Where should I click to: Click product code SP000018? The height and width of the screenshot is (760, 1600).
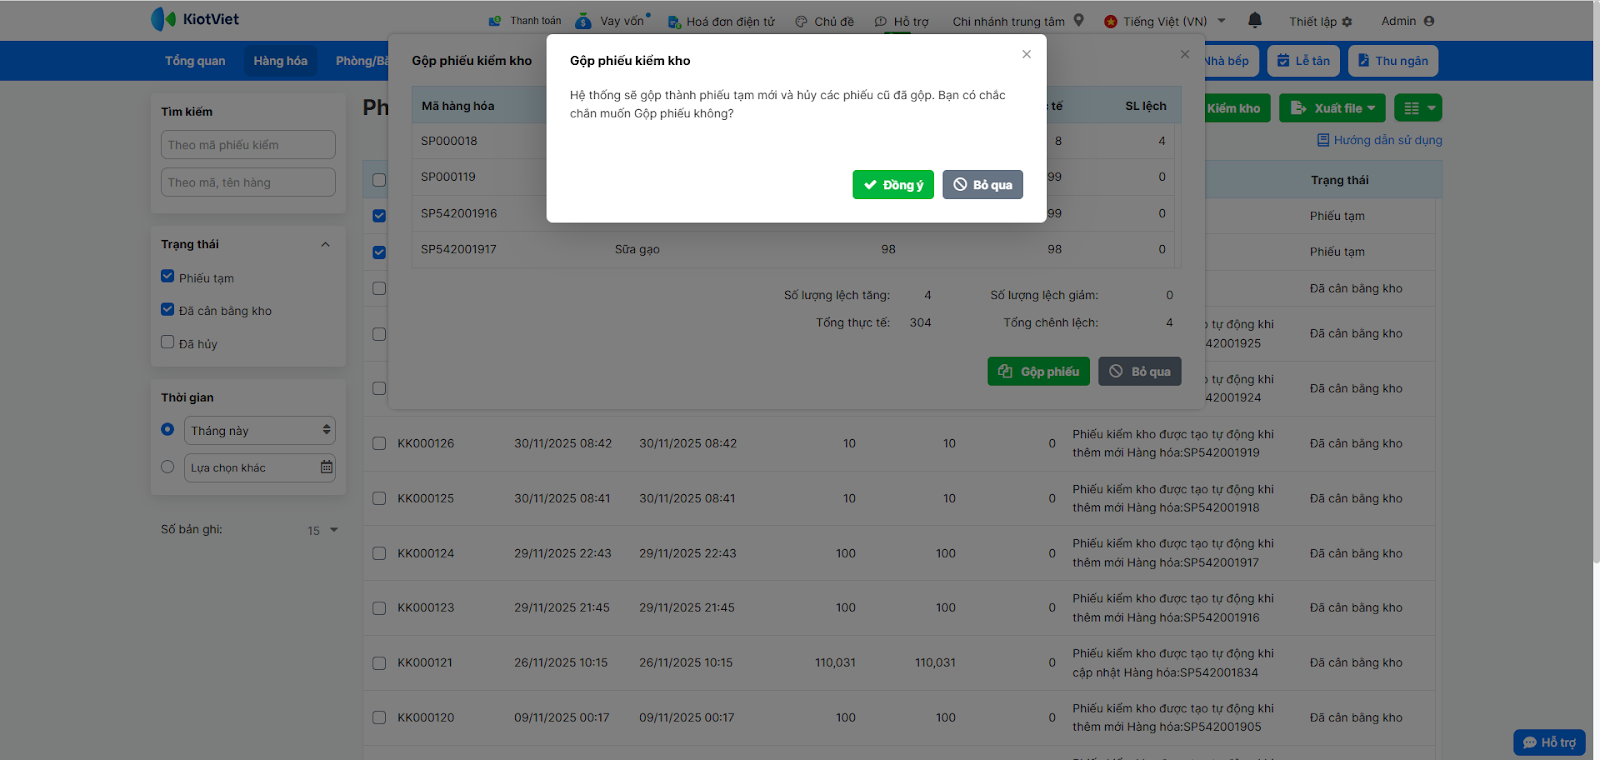pyautogui.click(x=449, y=141)
